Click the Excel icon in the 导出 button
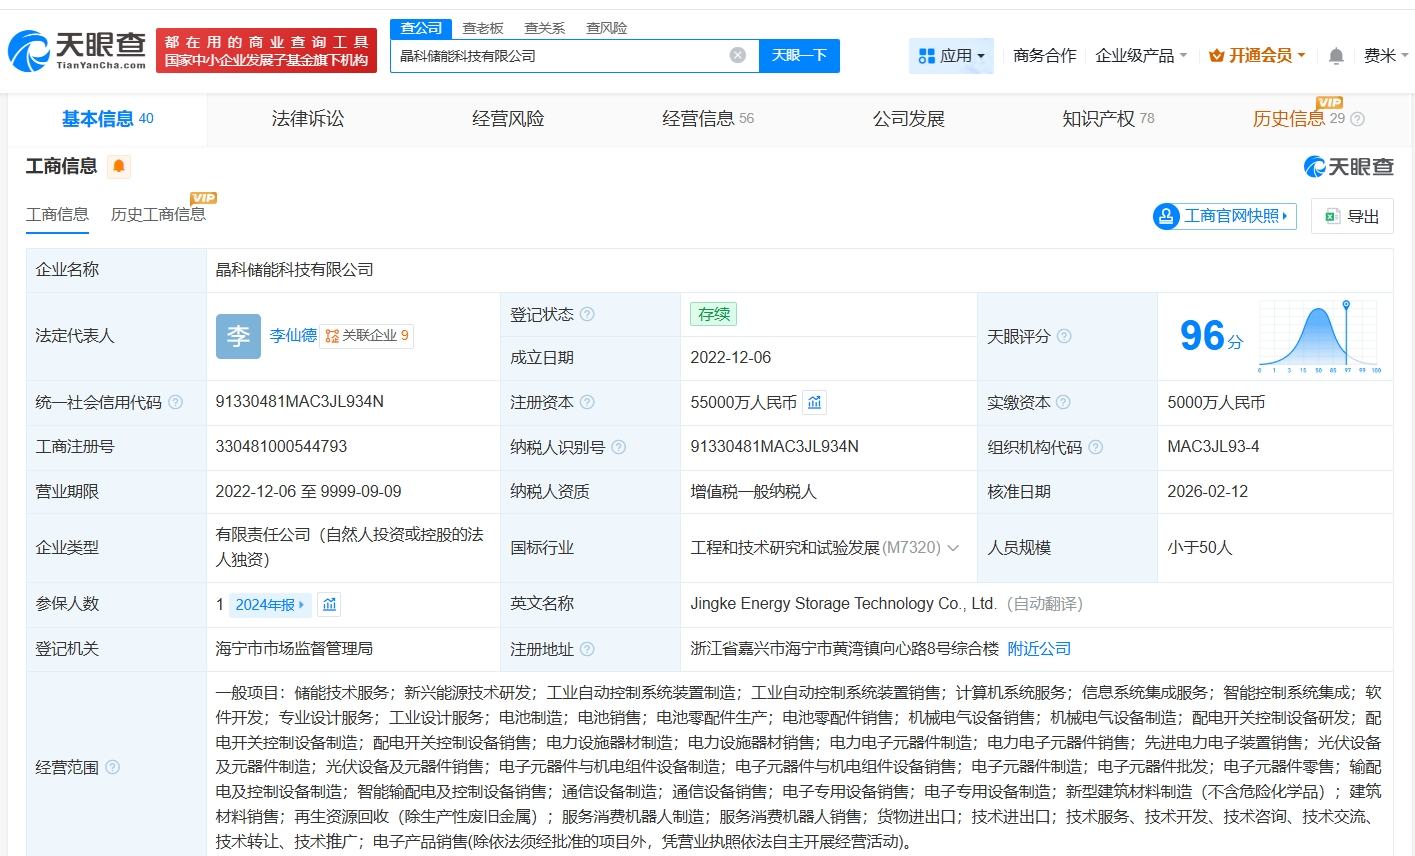The width and height of the screenshot is (1415, 856). 1331,216
